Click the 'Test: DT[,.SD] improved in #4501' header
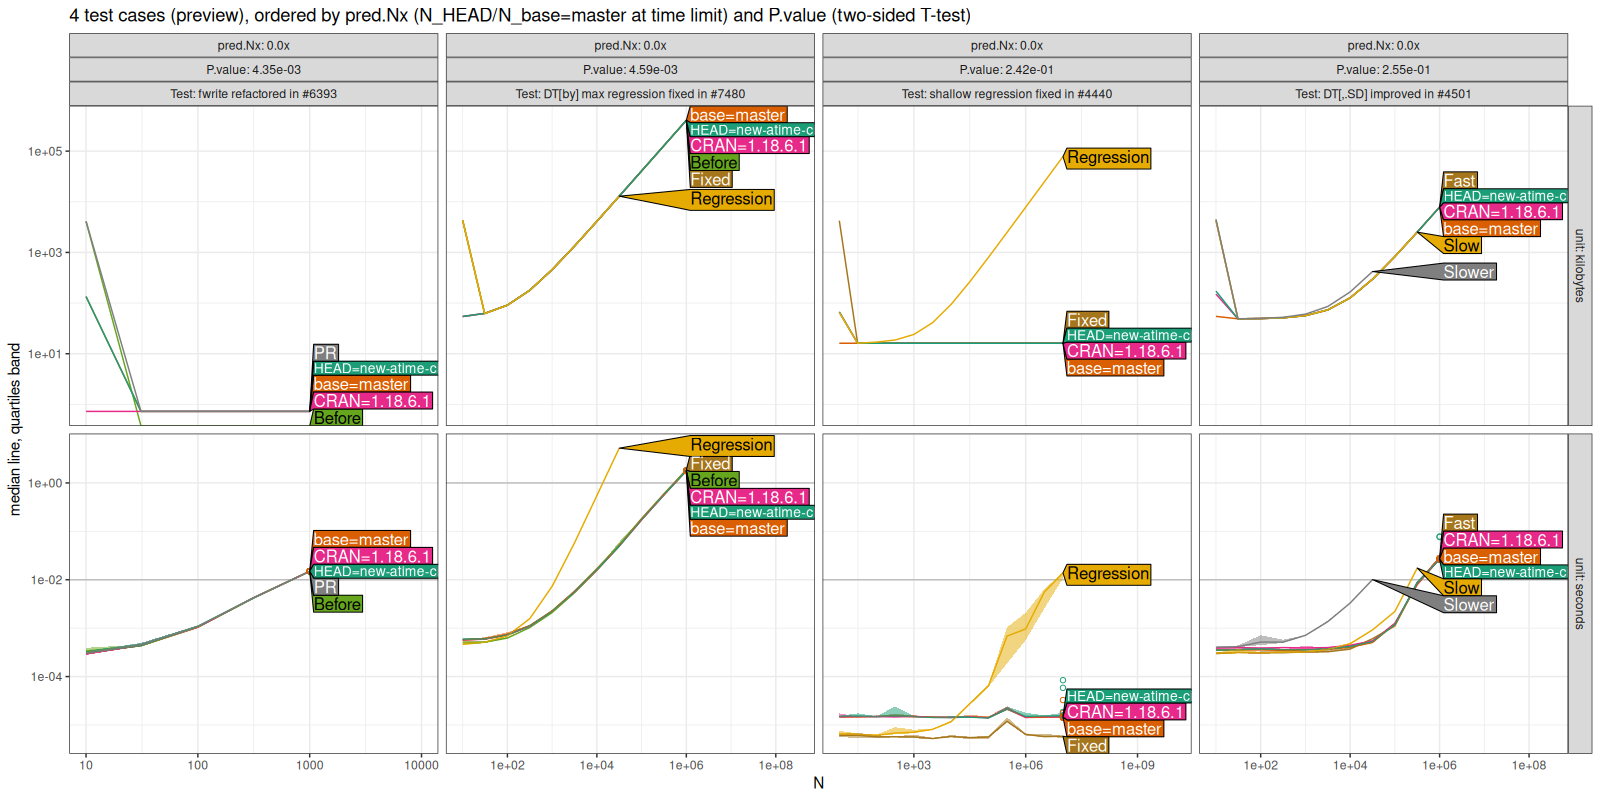 (1383, 94)
